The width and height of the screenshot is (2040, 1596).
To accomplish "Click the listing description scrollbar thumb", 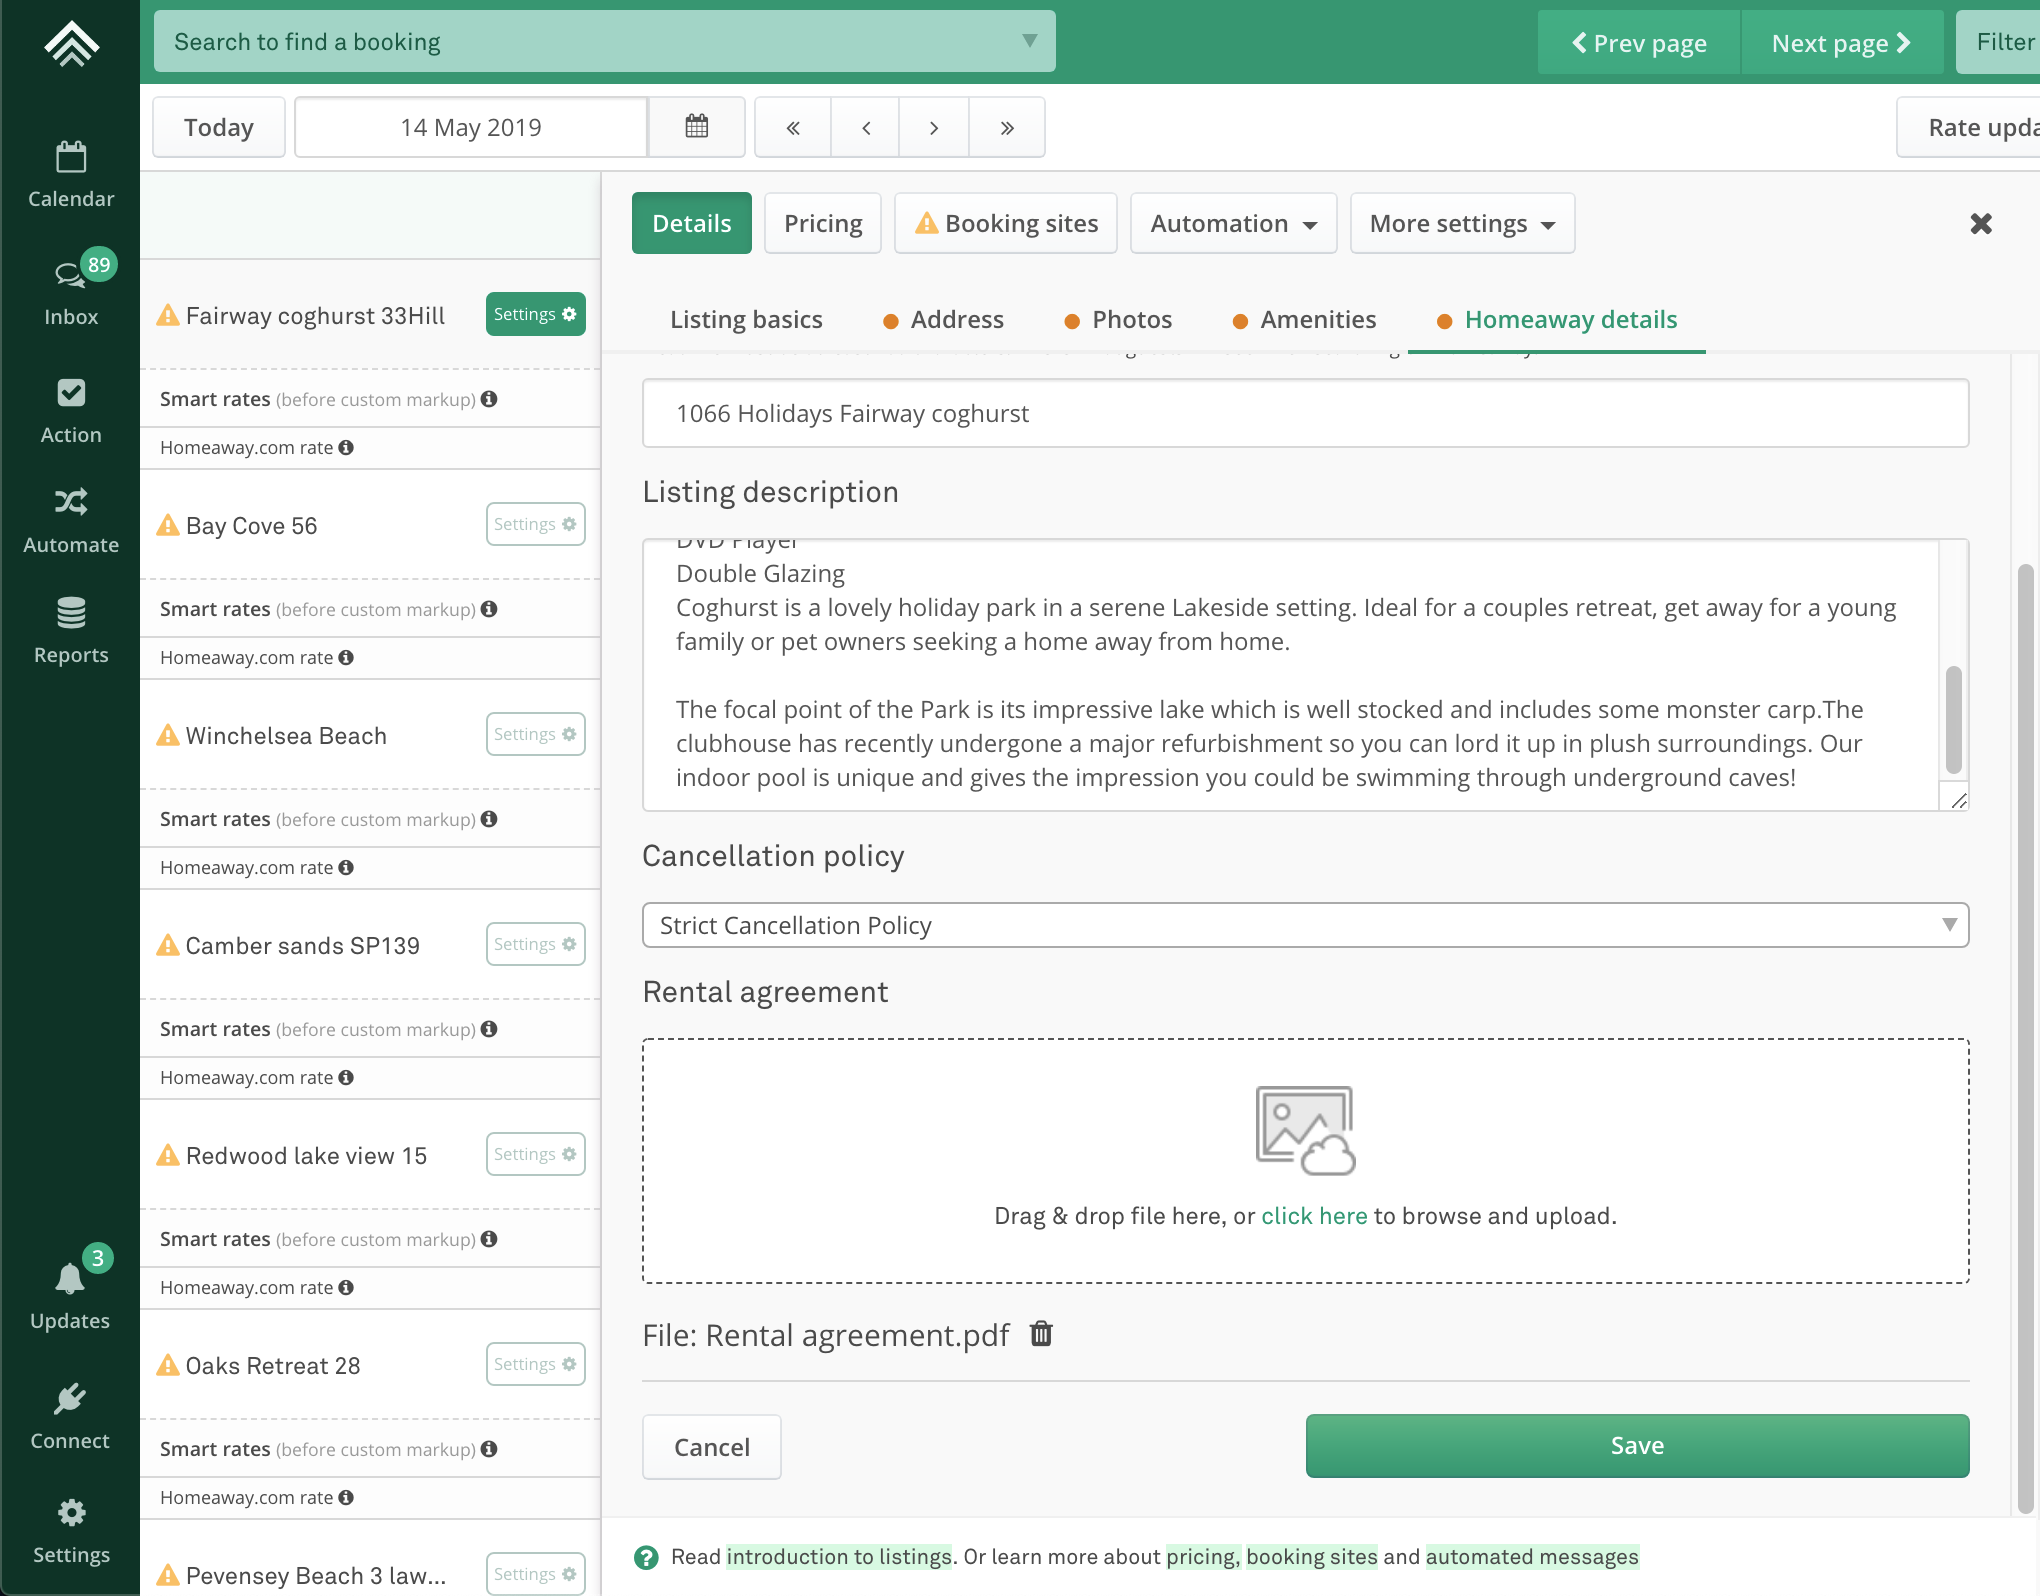I will (x=1954, y=720).
